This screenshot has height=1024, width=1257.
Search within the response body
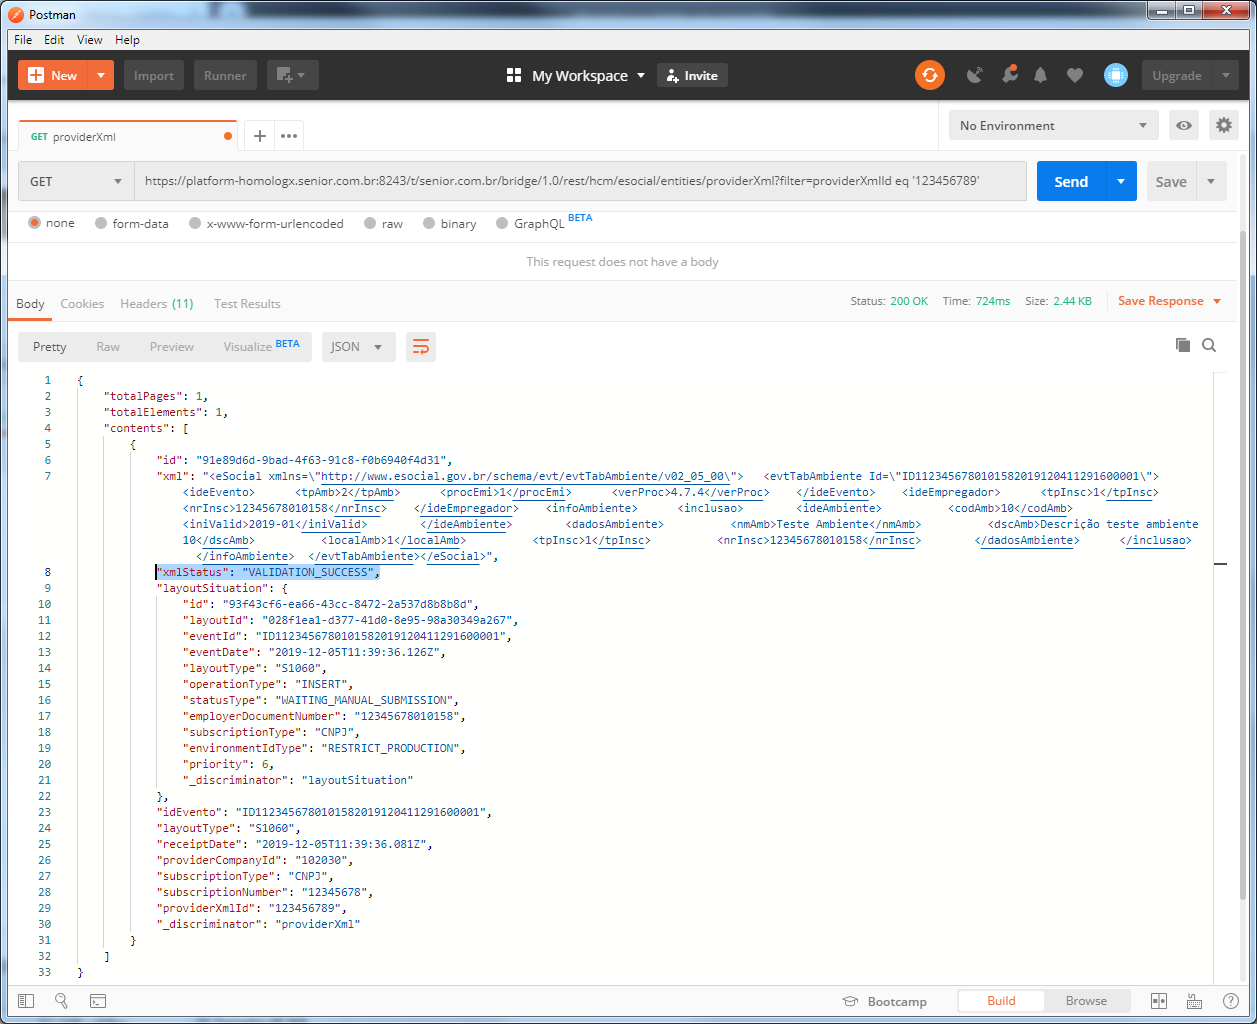tap(1209, 345)
